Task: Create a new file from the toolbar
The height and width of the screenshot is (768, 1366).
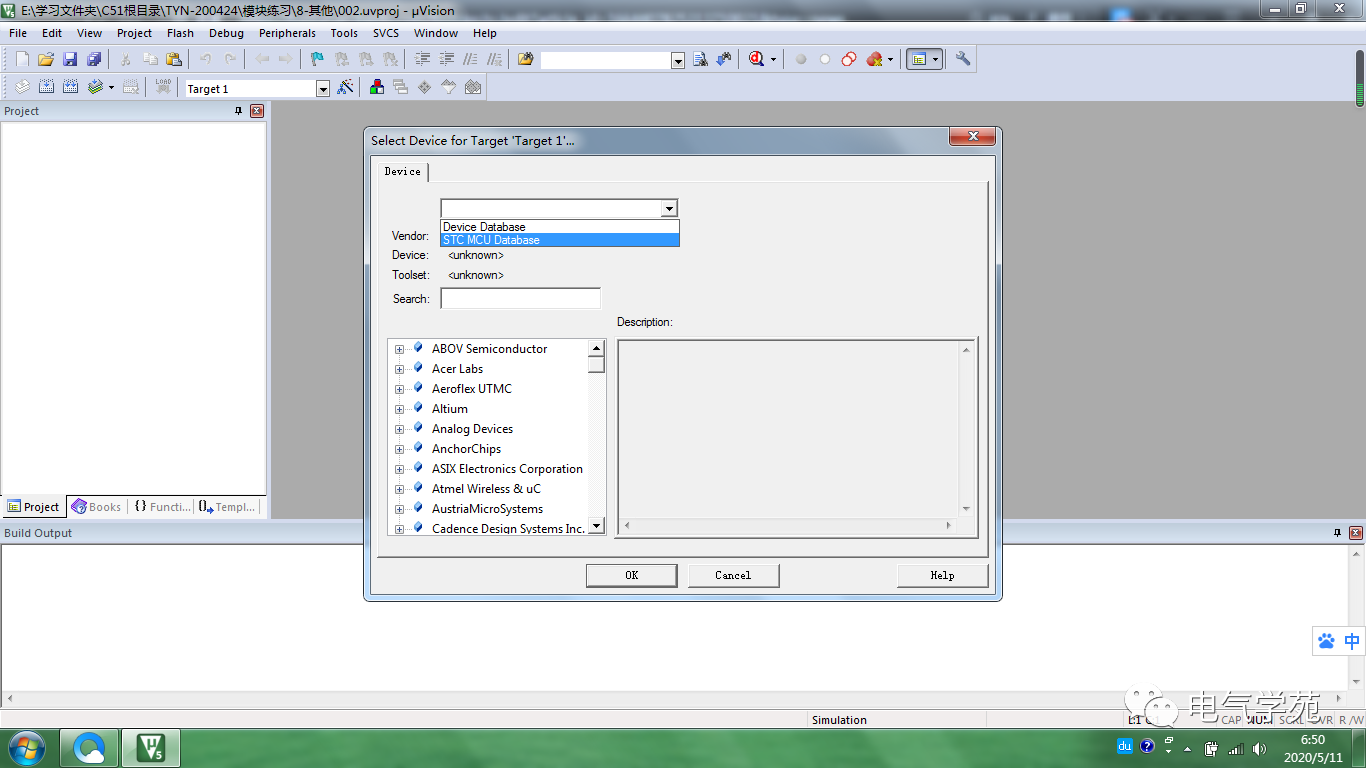Action: pyautogui.click(x=22, y=59)
